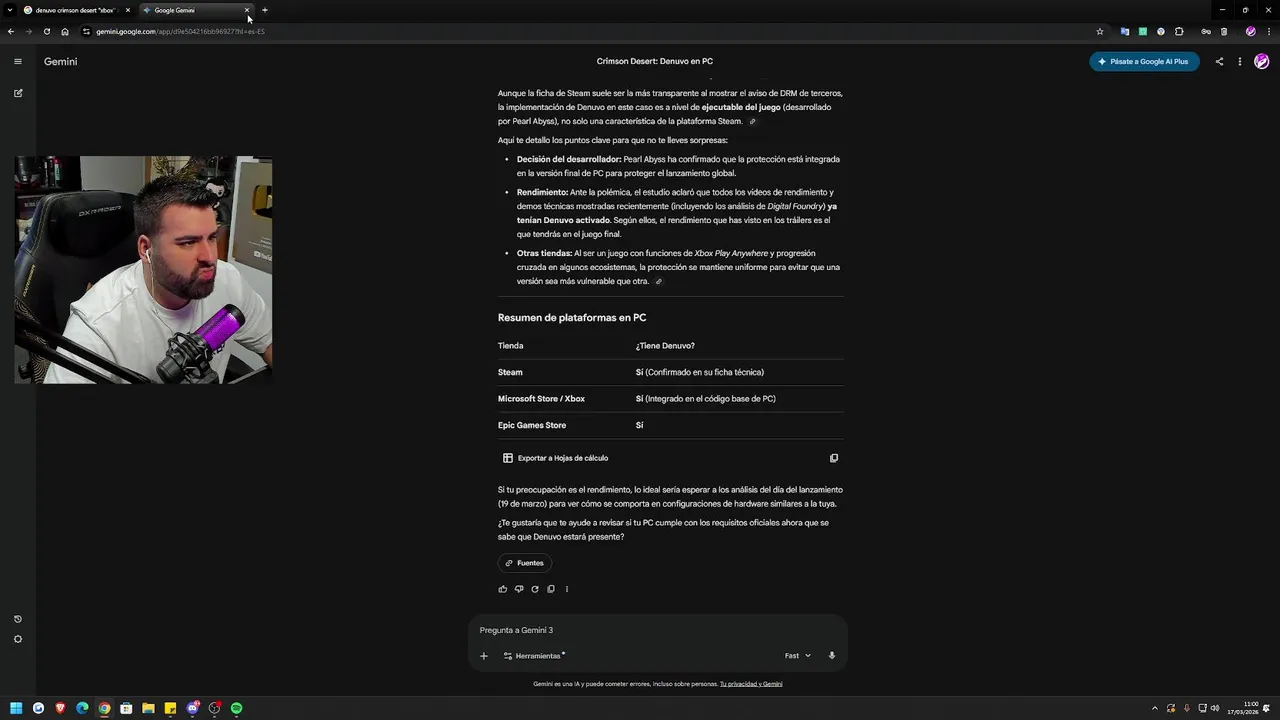The width and height of the screenshot is (1280, 720).
Task: Open Chrome profile avatar in toolbar
Action: pos(1250,31)
